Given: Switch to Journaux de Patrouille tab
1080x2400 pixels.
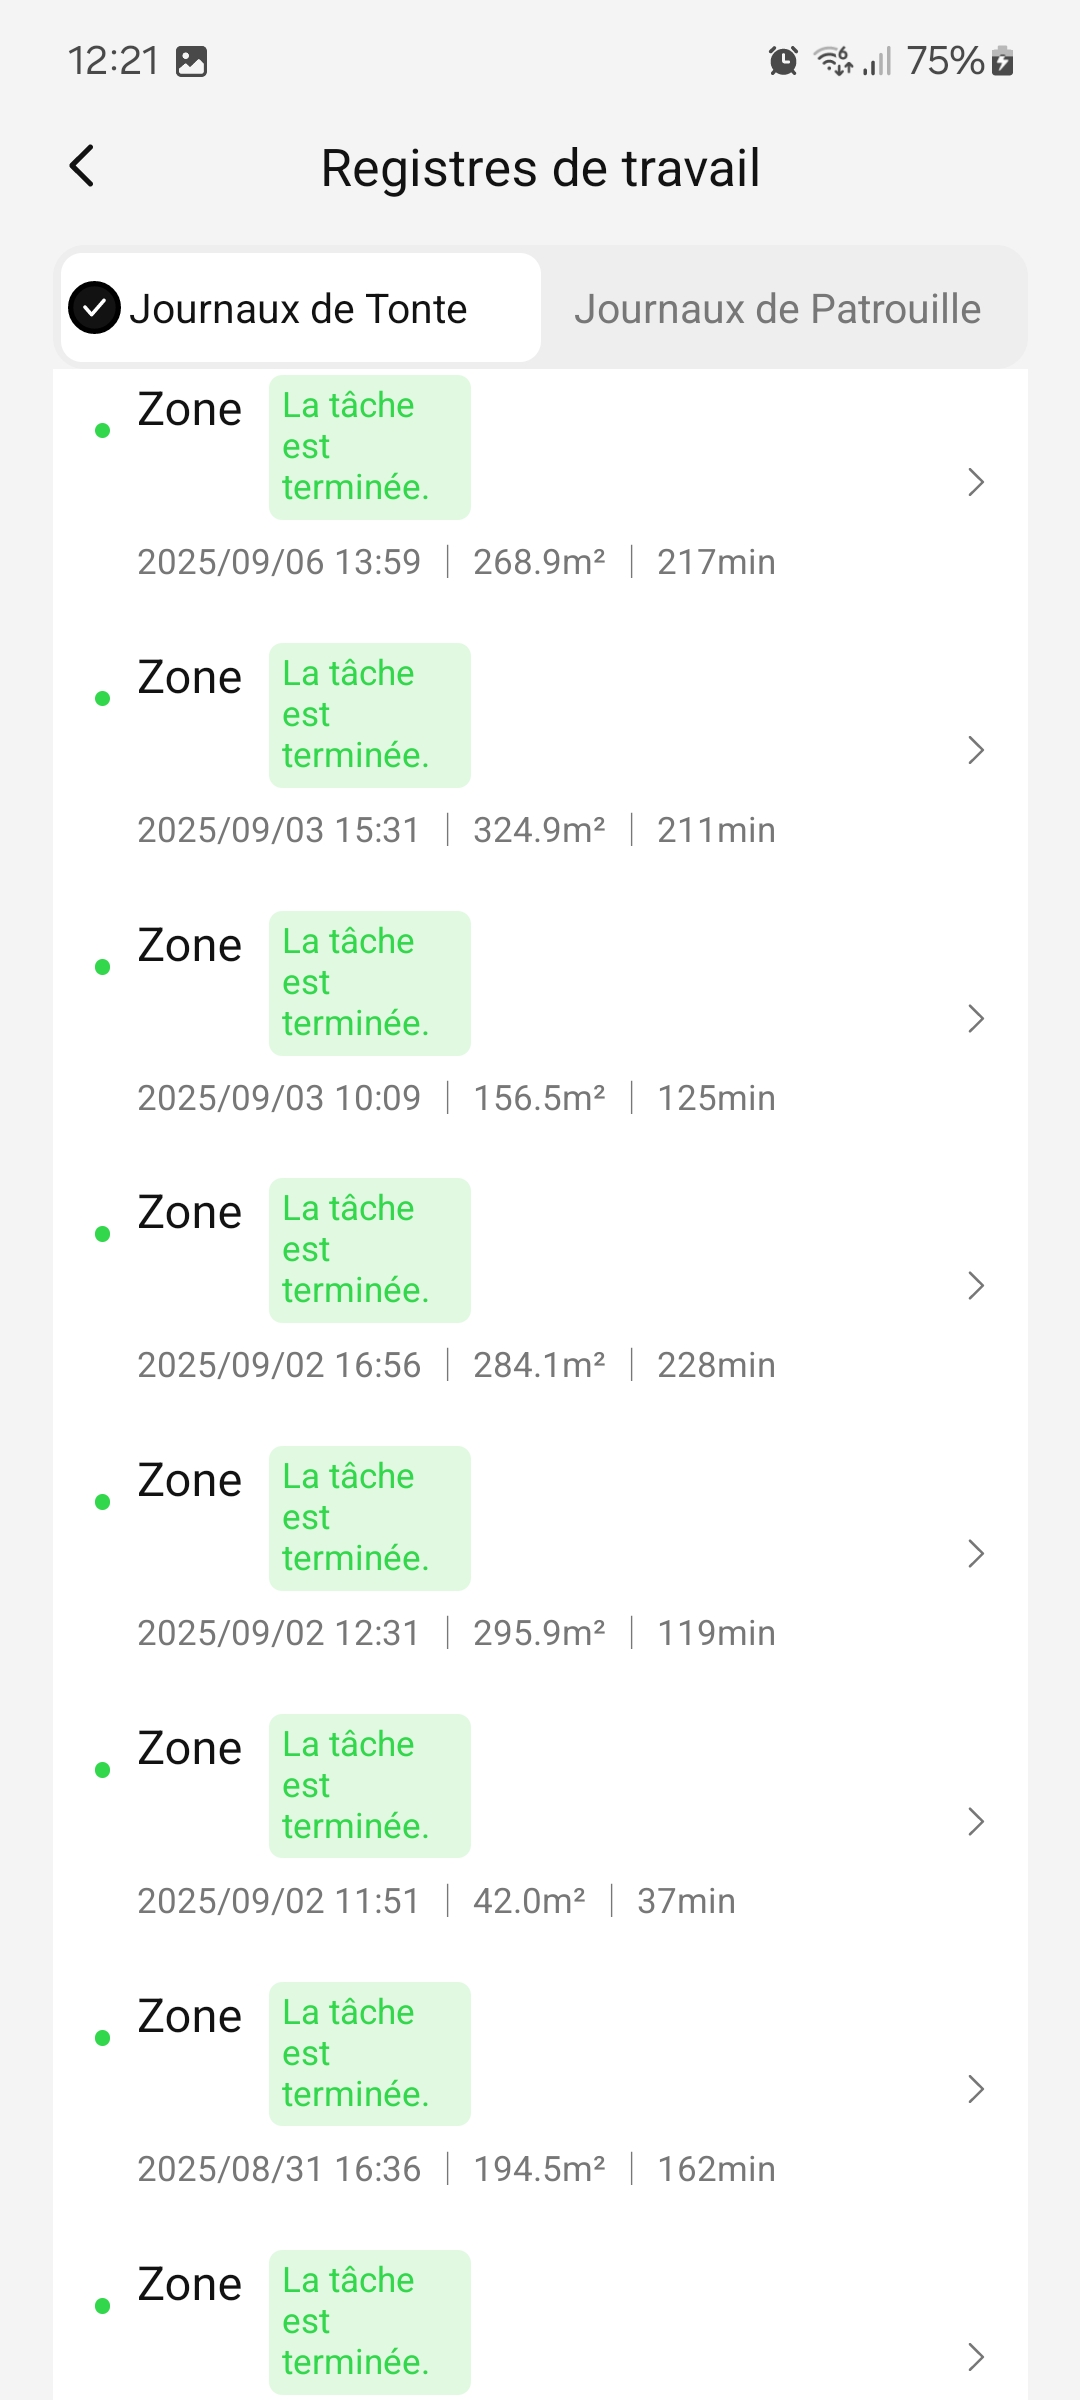Looking at the screenshot, I should click(777, 309).
